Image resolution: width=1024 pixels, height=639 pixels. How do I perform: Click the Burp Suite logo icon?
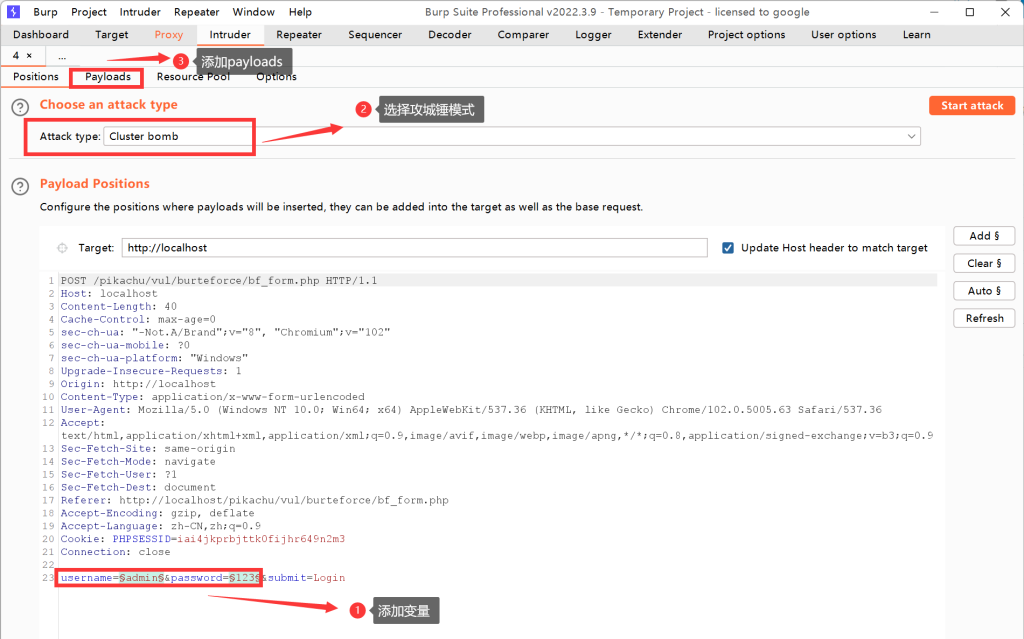(x=13, y=12)
